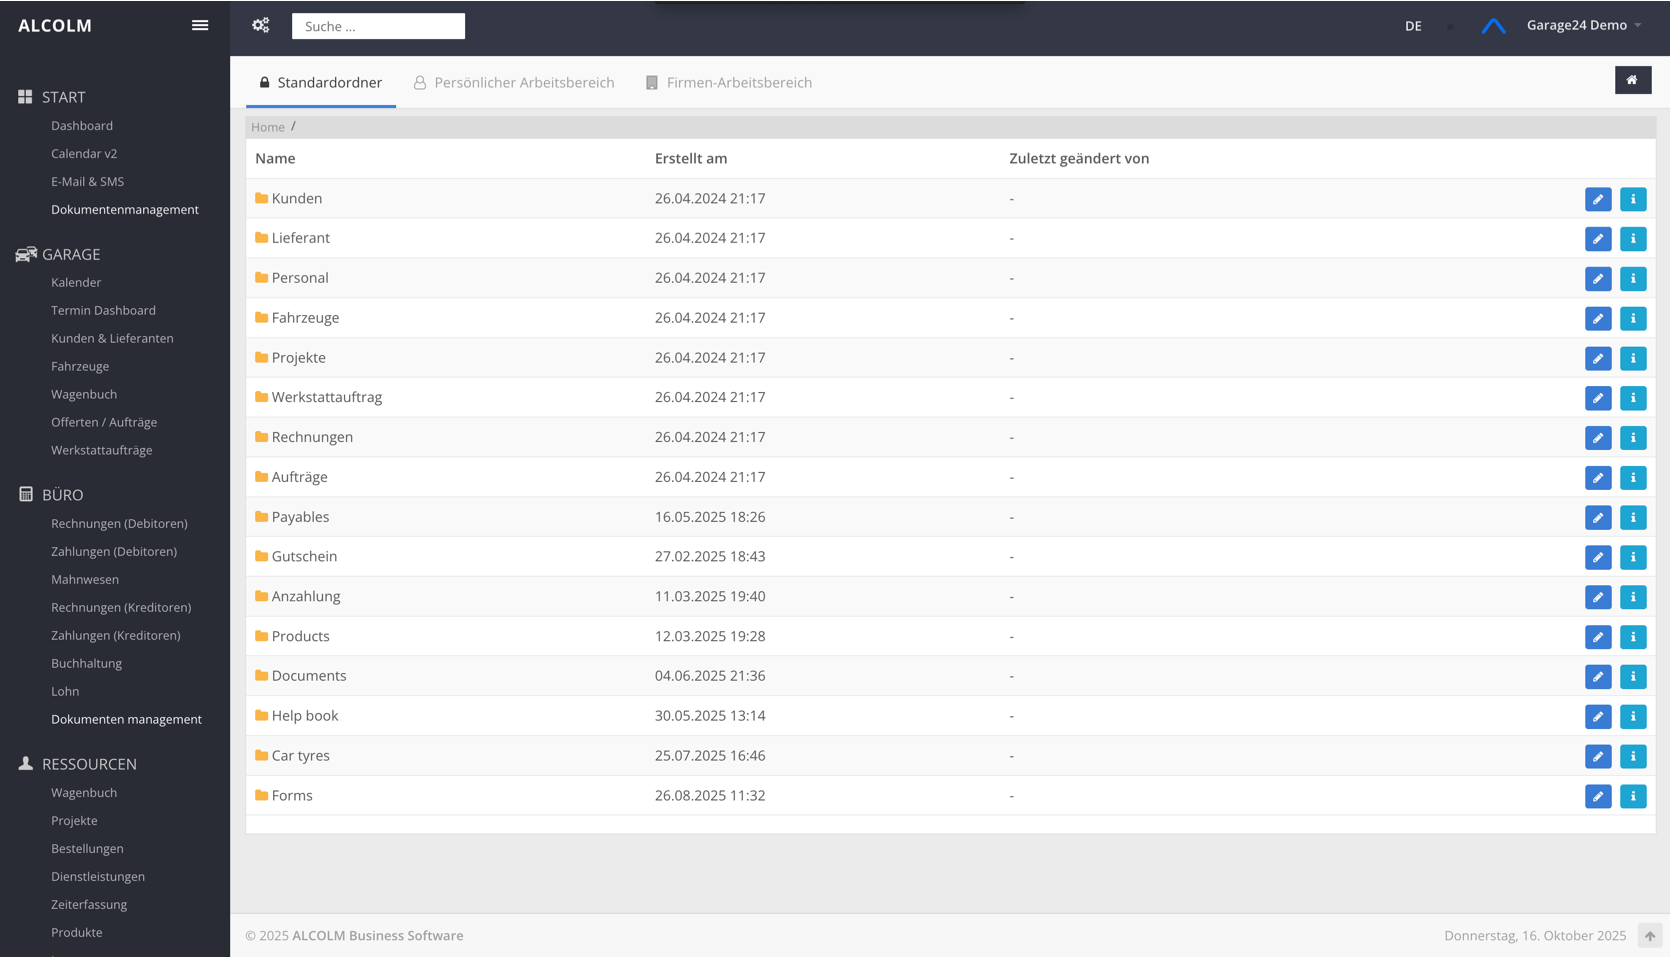1670x957 pixels.
Task: Open the settings gears icon in the top bar
Action: click(x=260, y=24)
